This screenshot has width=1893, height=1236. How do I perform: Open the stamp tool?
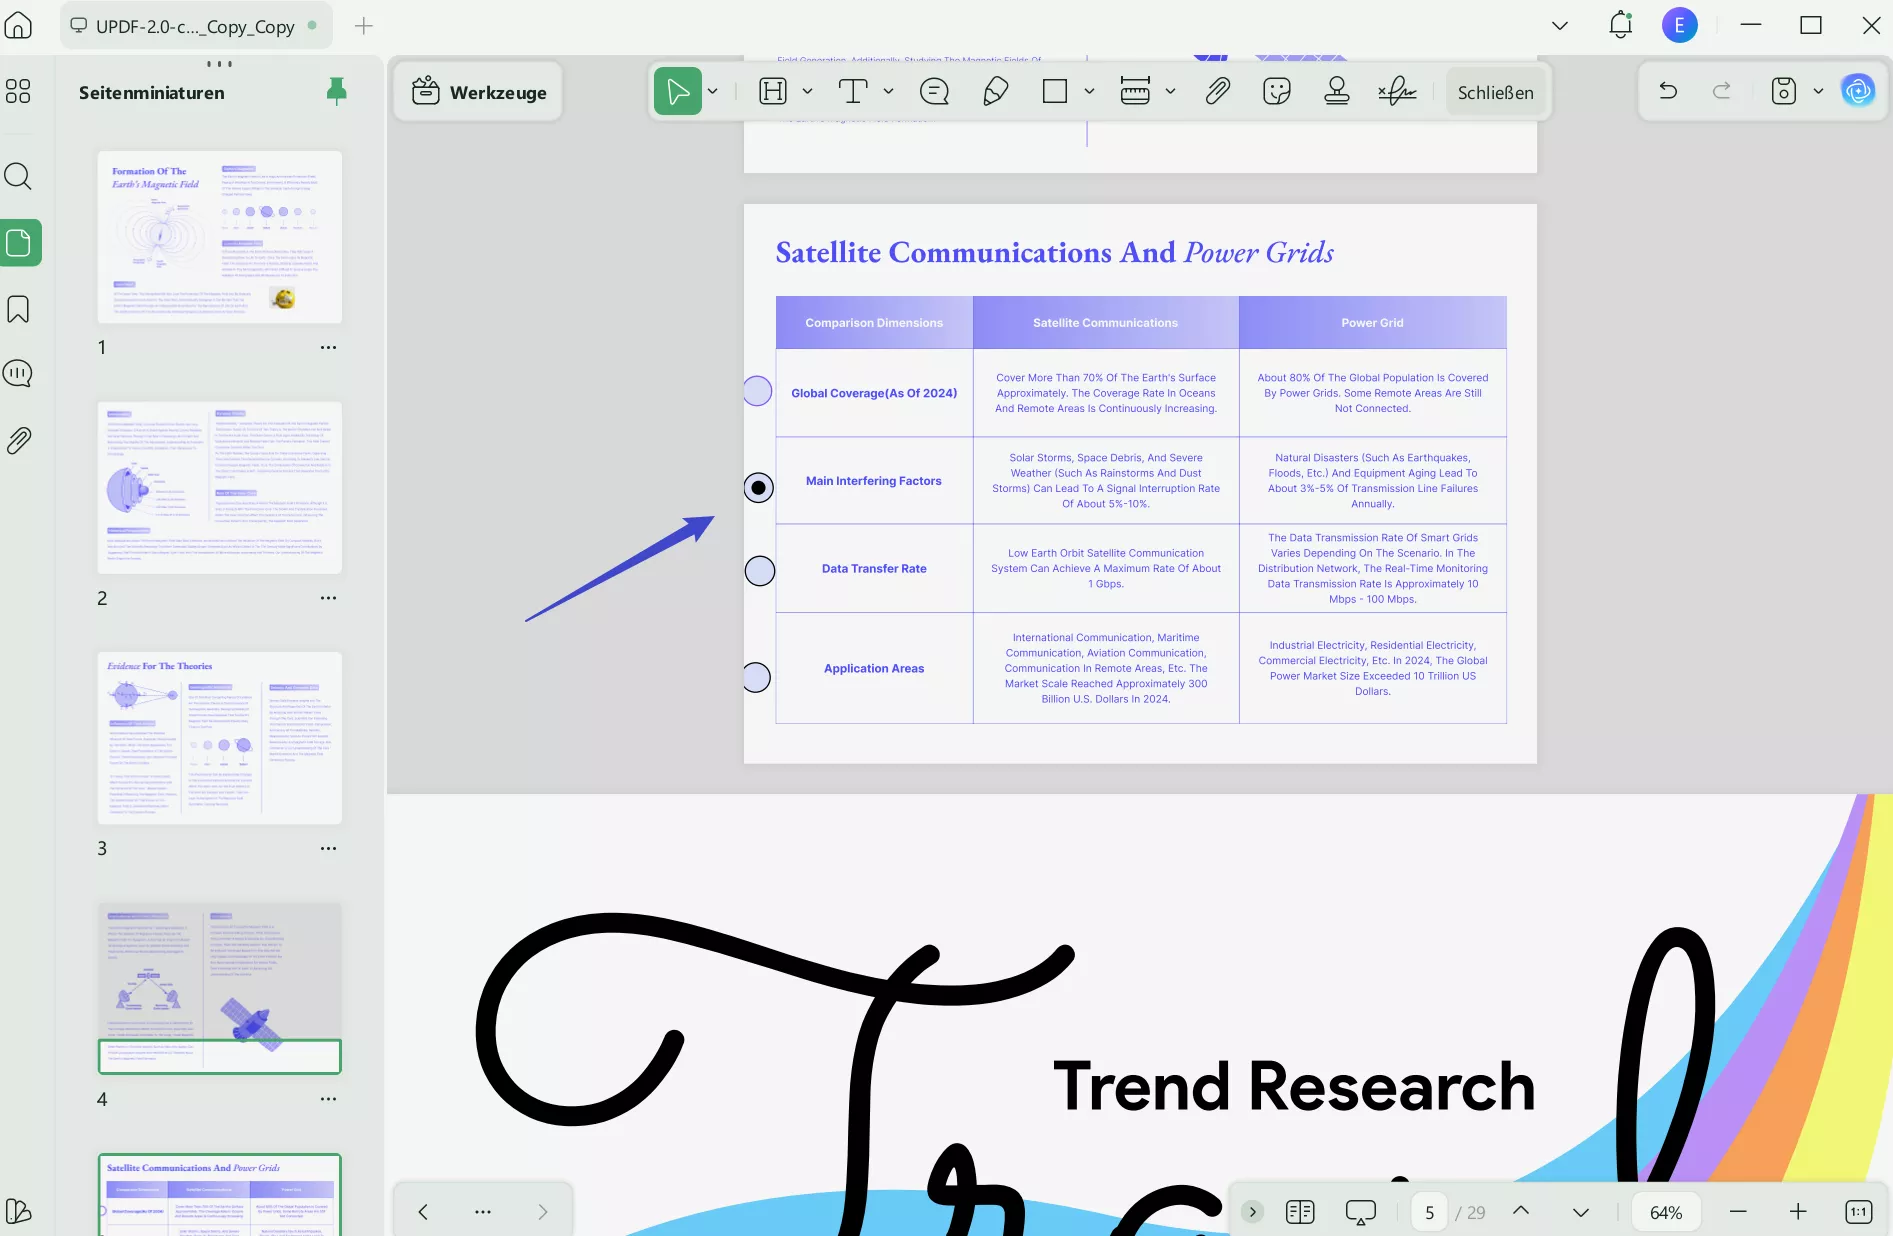[1337, 91]
